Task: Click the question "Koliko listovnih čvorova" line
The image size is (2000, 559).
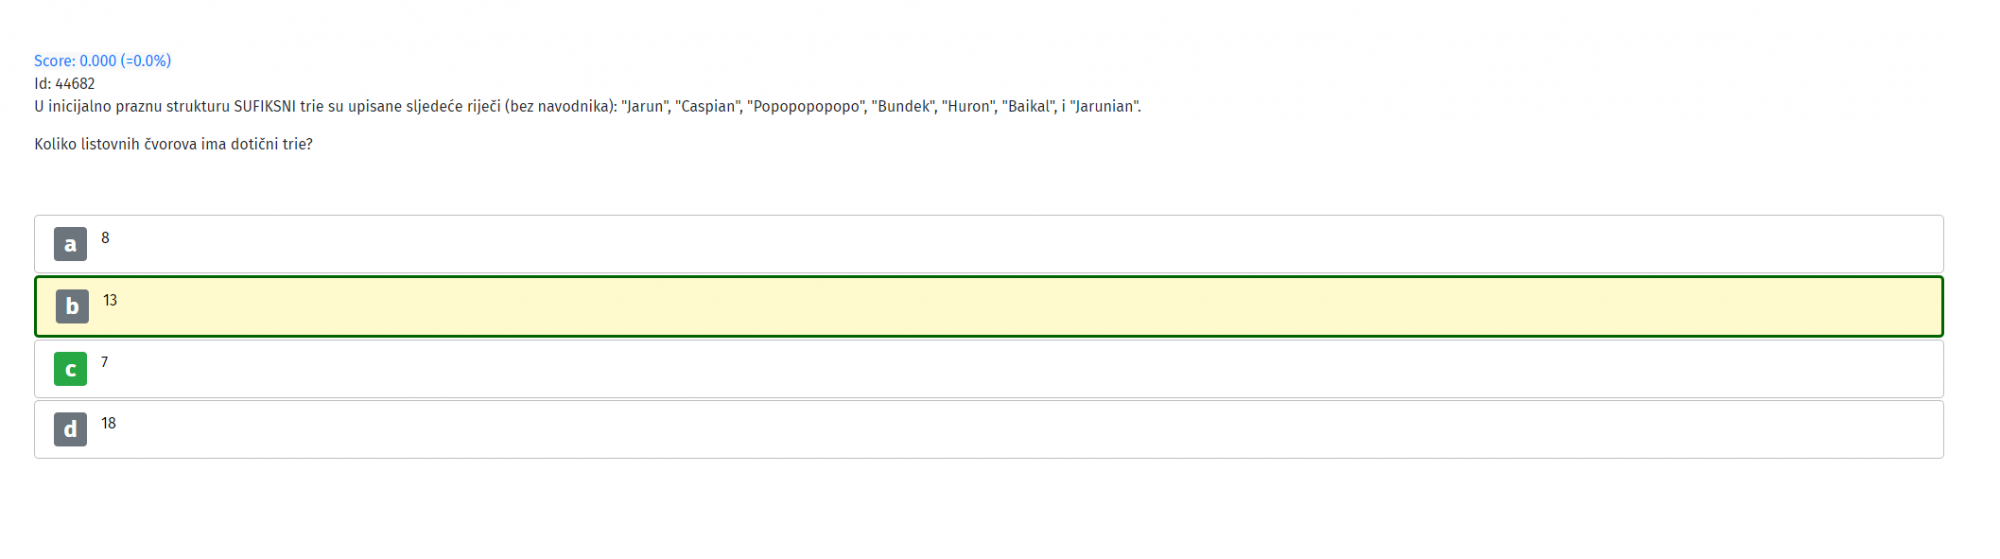Action: [x=174, y=144]
